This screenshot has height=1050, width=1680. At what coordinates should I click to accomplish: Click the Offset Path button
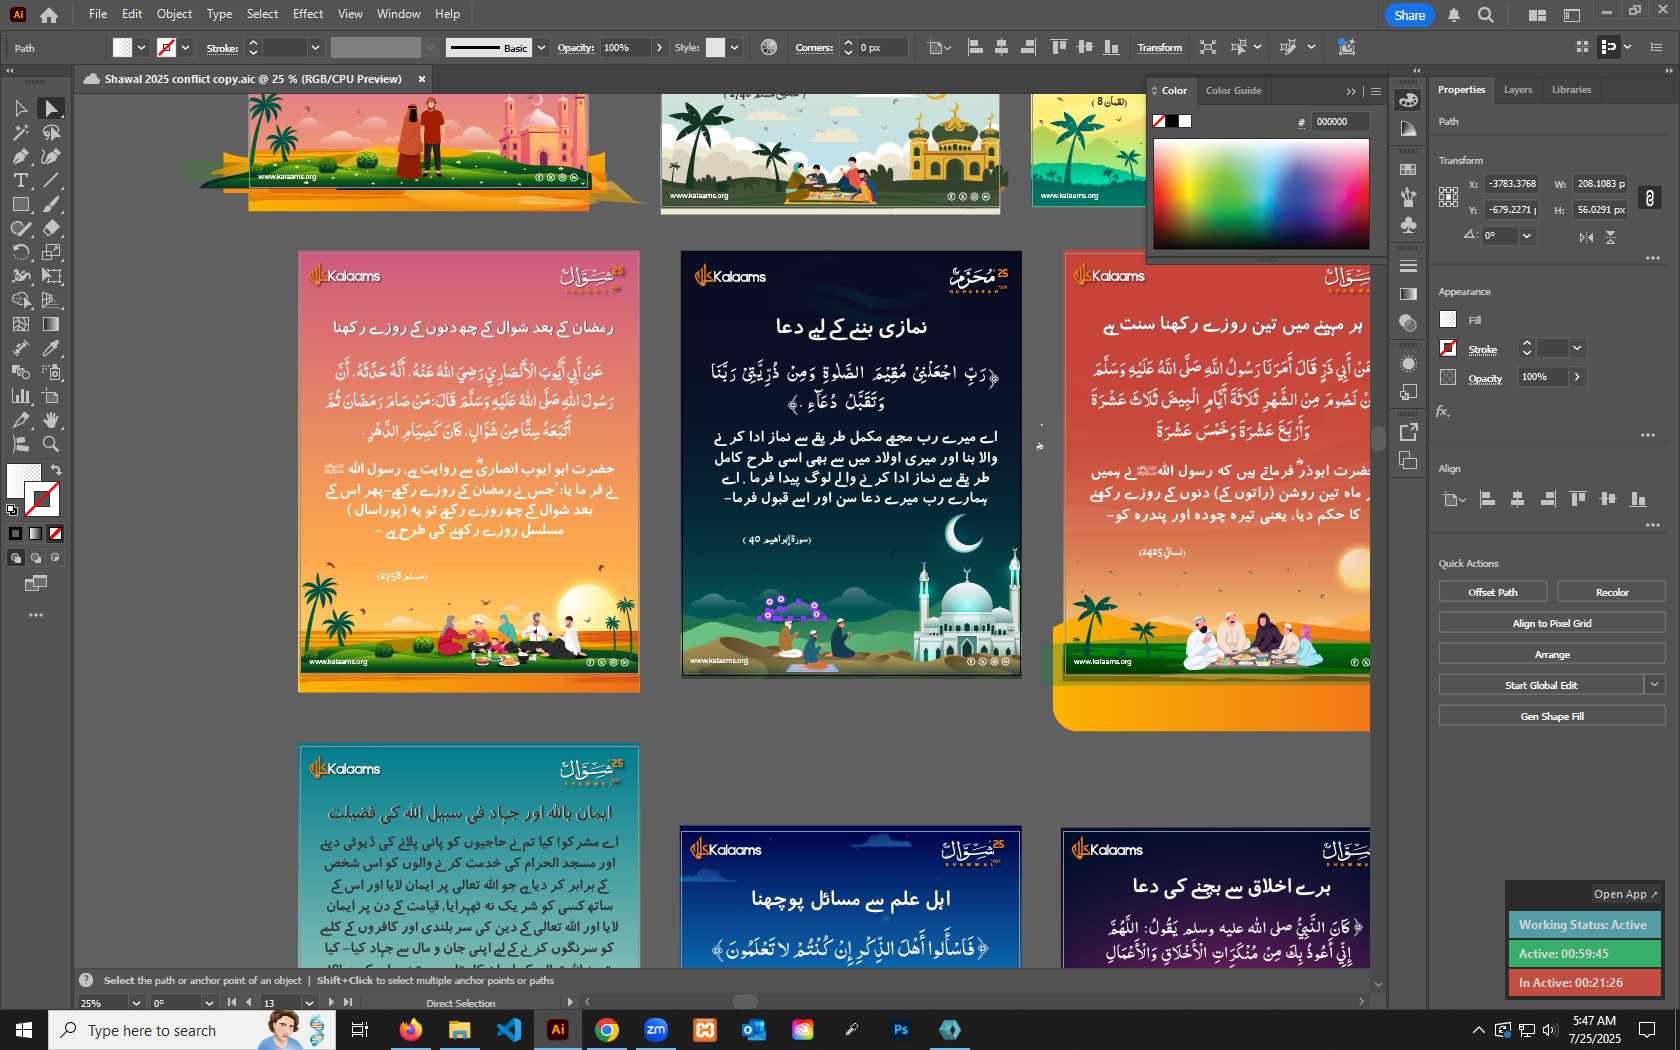[x=1492, y=592]
